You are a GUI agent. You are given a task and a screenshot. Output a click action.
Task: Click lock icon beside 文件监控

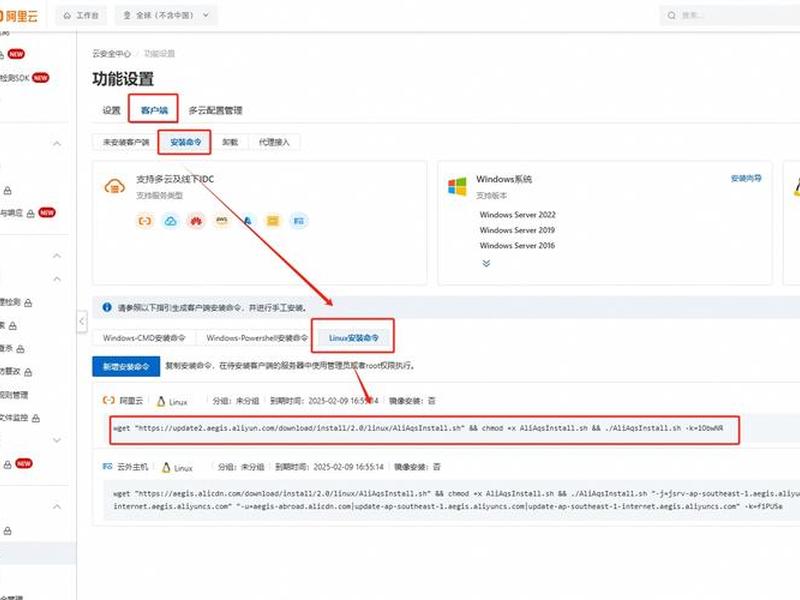point(36,418)
